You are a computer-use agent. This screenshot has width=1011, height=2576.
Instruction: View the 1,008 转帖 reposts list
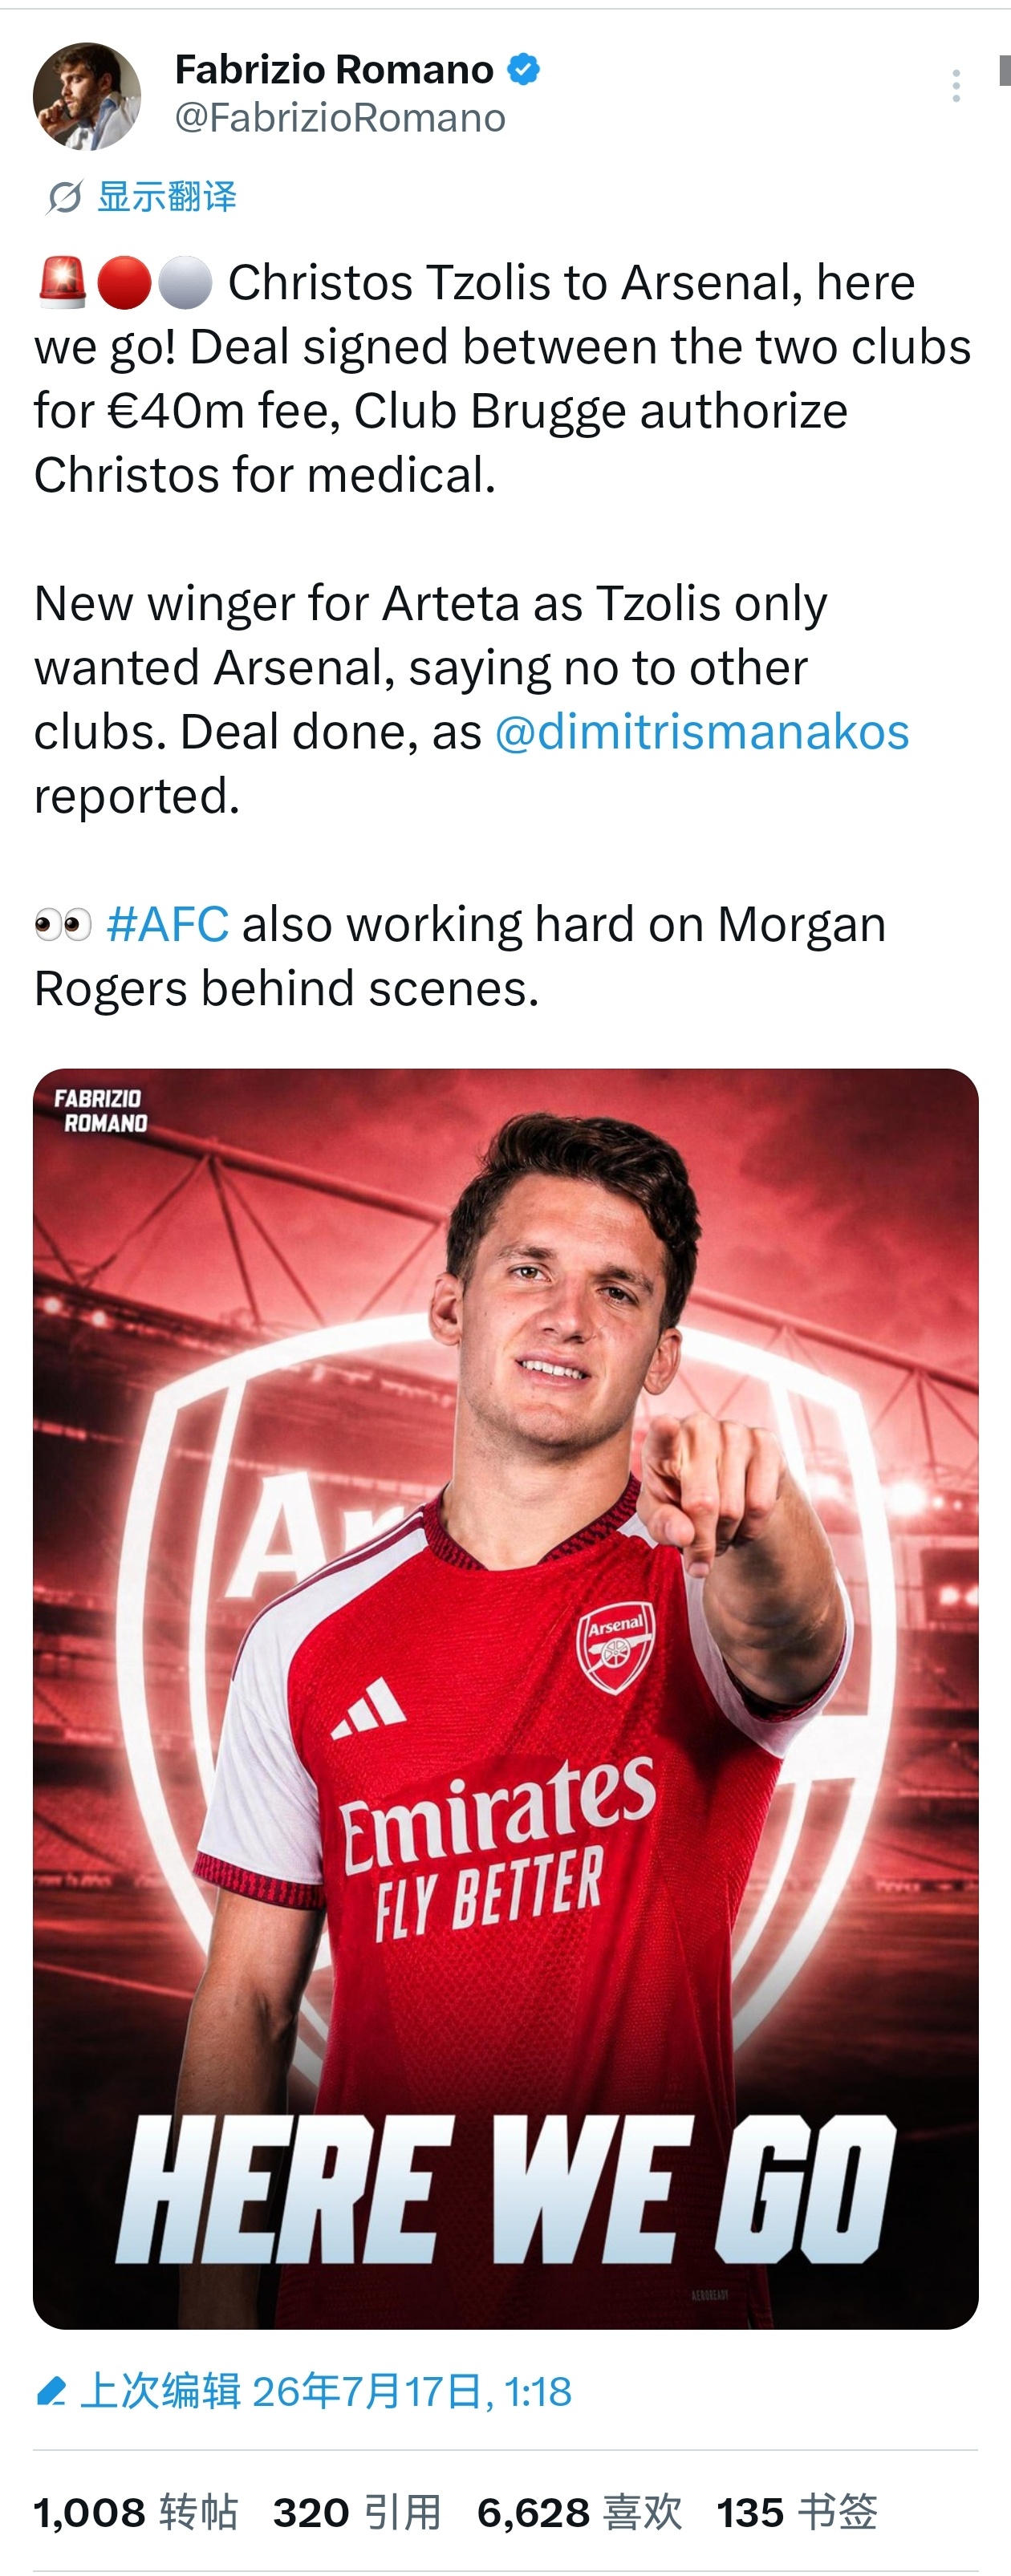point(136,2512)
